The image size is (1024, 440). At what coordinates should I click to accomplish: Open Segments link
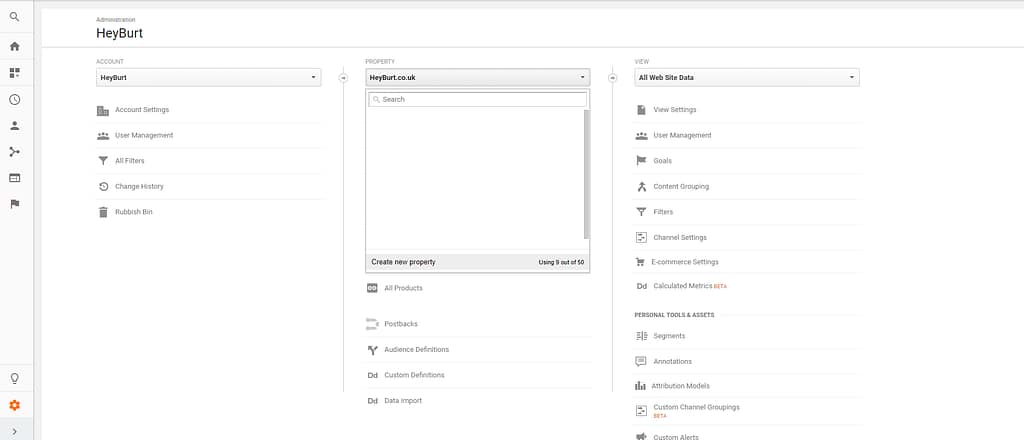(x=669, y=336)
